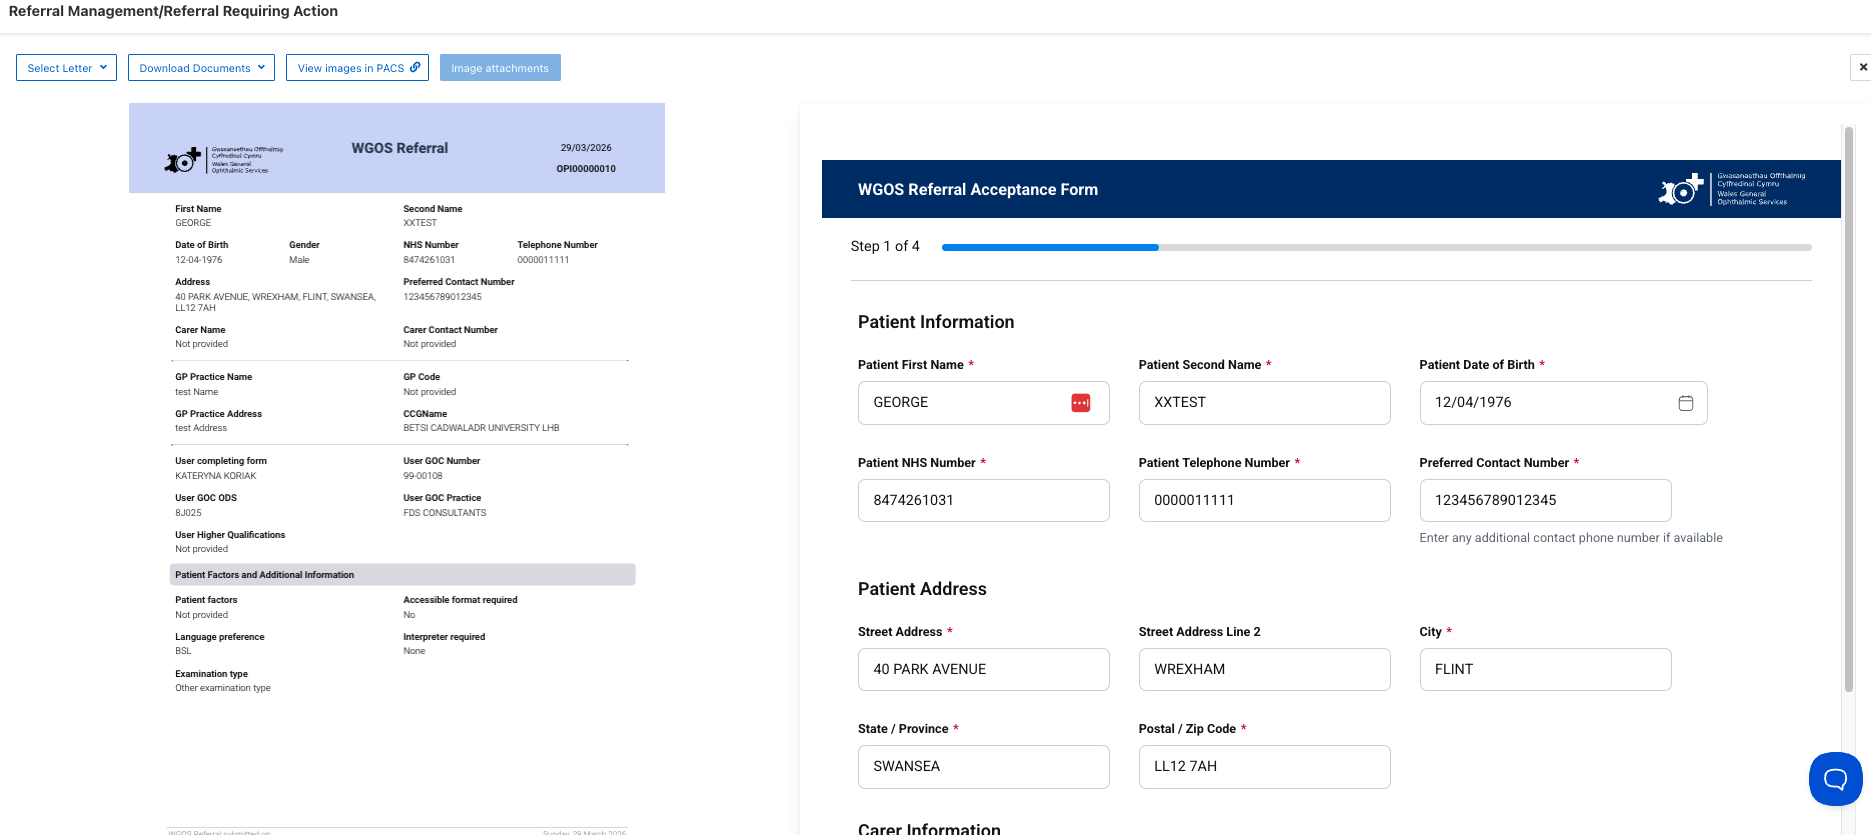Image resolution: width=1871 pixels, height=835 pixels.
Task: Click the red password manager icon in First Name
Action: tap(1080, 403)
